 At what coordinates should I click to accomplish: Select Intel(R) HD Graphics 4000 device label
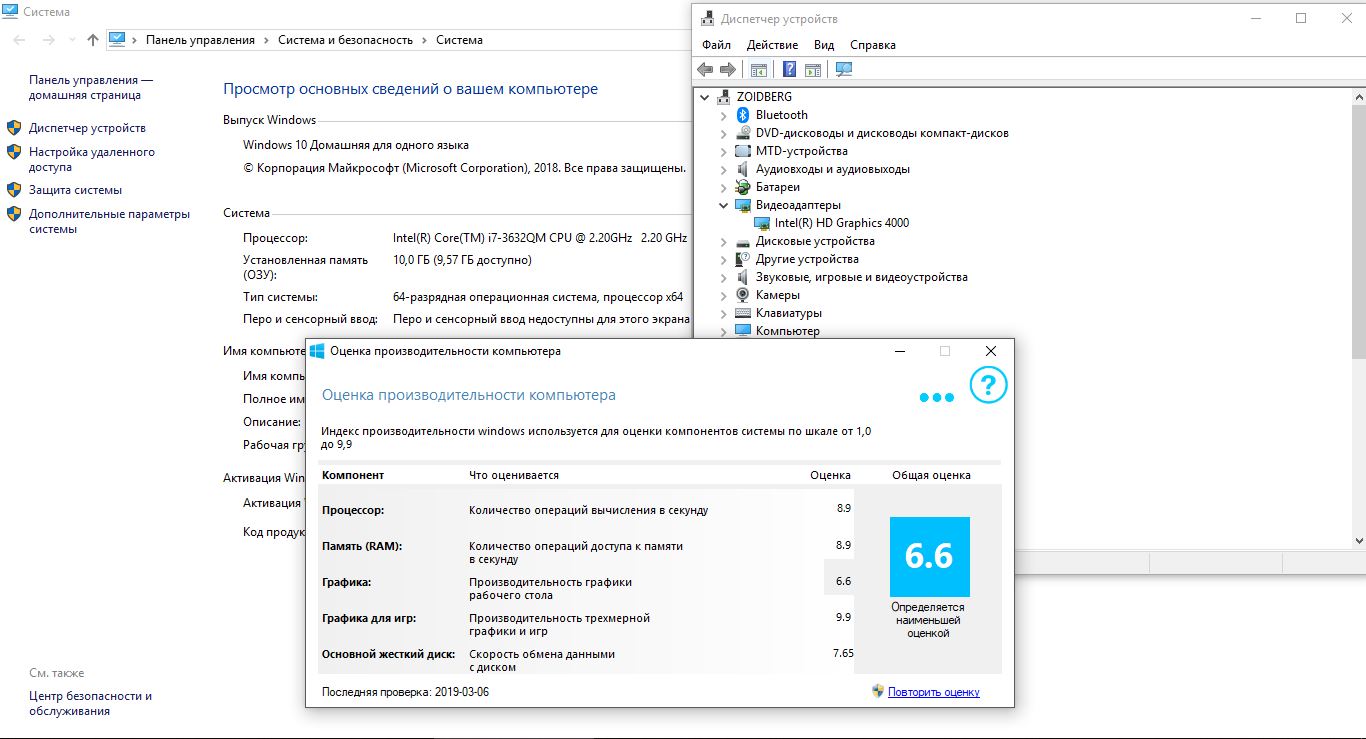tap(842, 223)
